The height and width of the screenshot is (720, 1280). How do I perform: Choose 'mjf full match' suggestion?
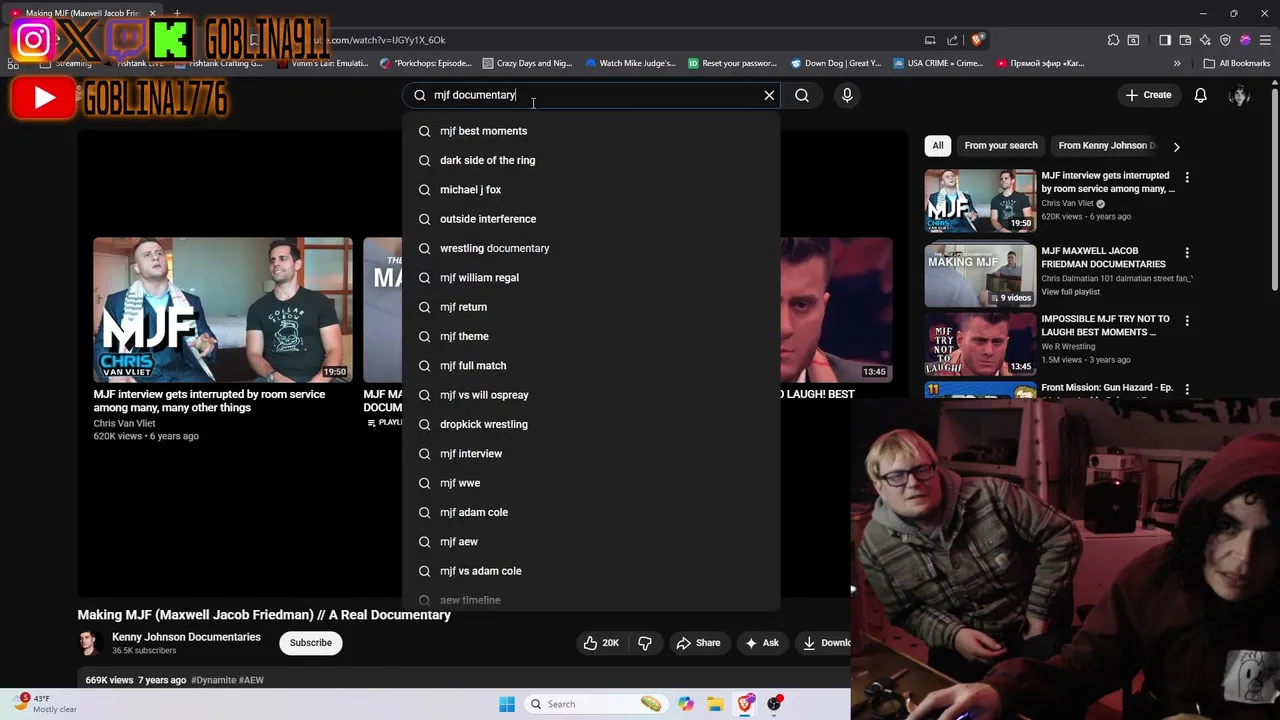(591, 366)
